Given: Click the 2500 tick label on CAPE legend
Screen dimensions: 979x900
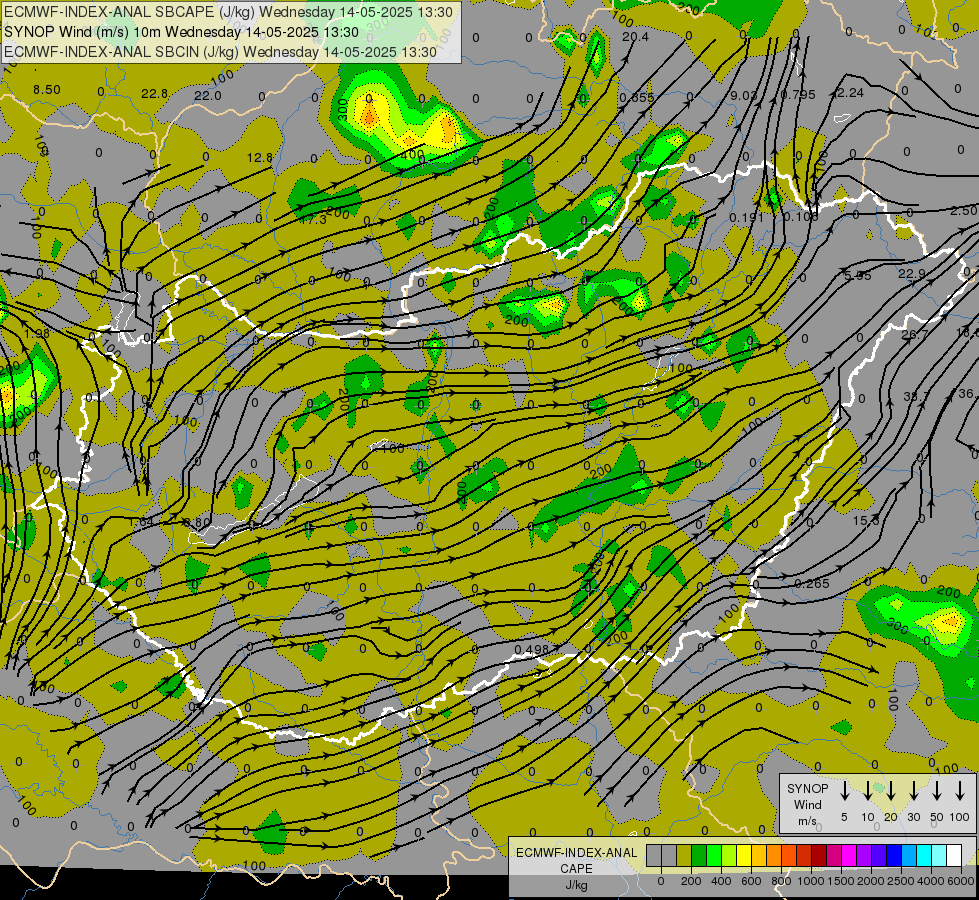Looking at the screenshot, I should pos(901,881).
